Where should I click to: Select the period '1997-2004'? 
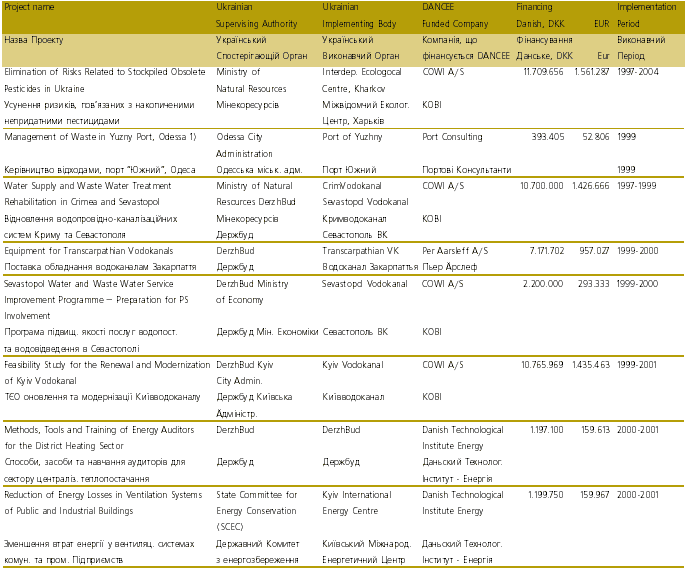[637, 72]
